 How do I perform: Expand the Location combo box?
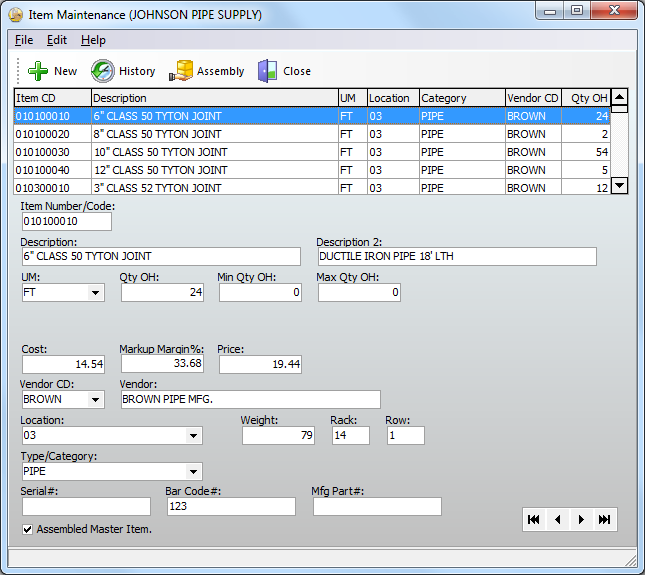click(193, 436)
